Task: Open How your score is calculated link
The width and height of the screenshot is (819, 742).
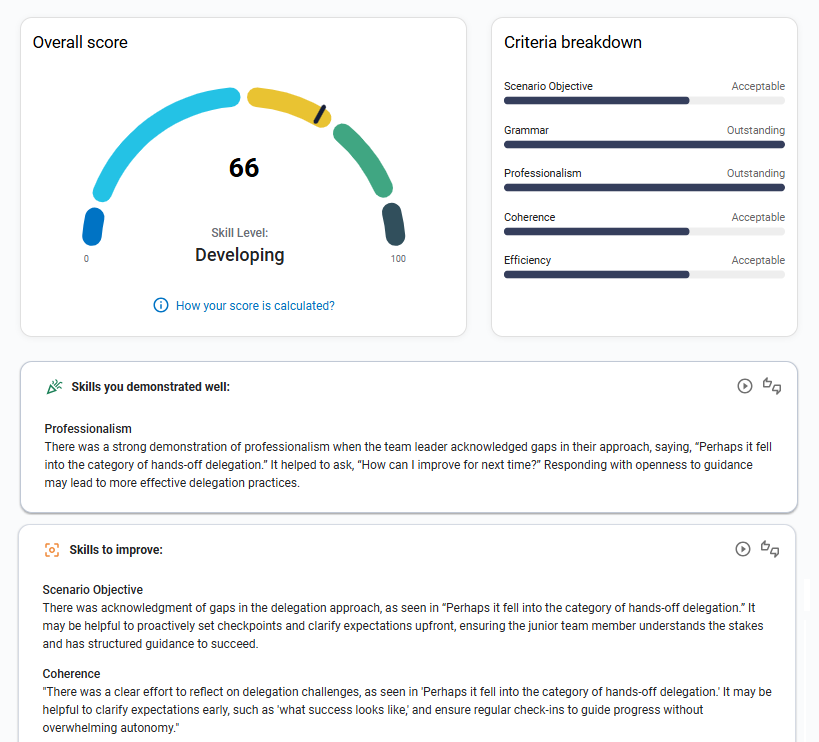Action: point(255,306)
